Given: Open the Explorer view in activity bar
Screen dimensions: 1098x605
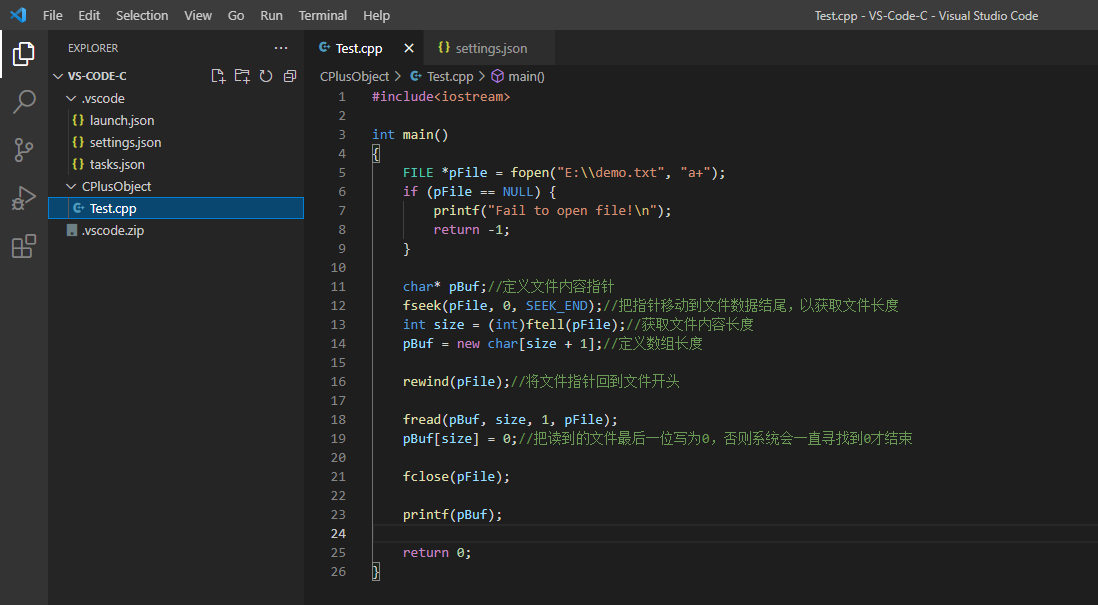Looking at the screenshot, I should coord(24,54).
